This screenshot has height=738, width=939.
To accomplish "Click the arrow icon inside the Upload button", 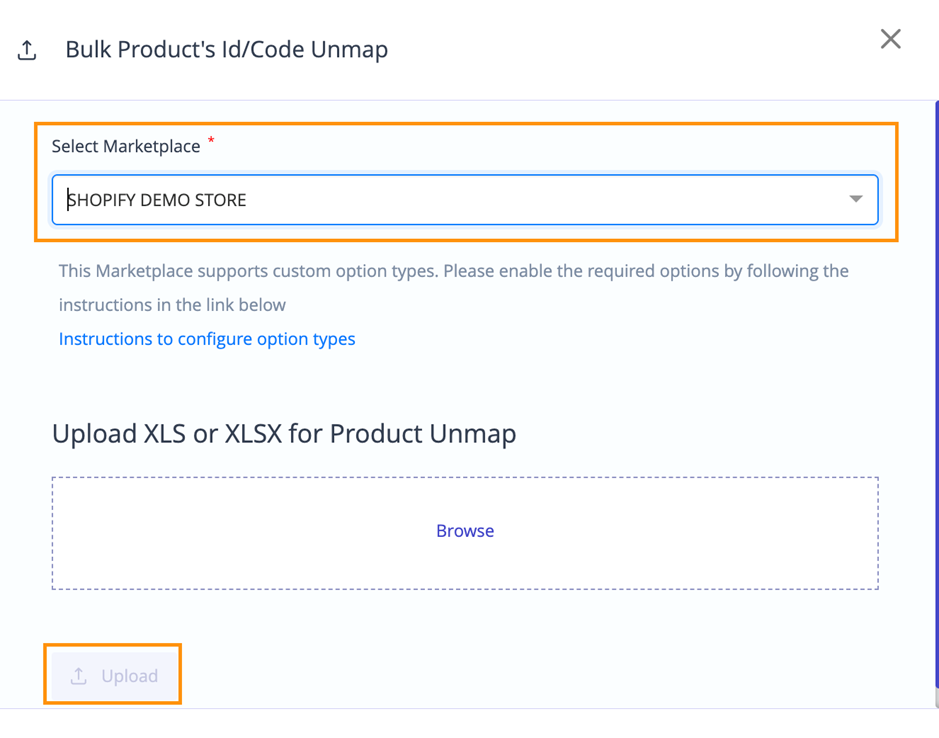I will click(78, 676).
